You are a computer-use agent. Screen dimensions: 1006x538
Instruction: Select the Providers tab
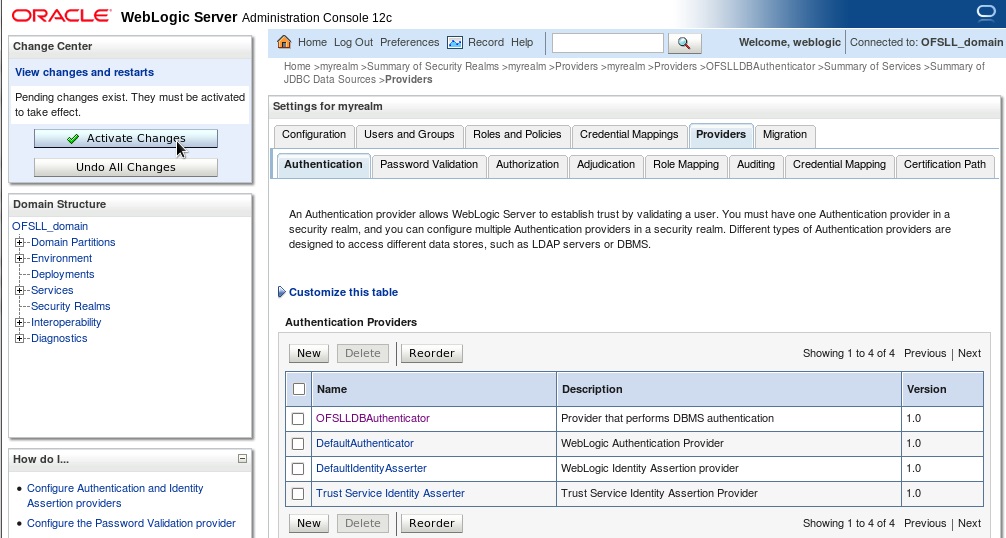click(x=720, y=135)
